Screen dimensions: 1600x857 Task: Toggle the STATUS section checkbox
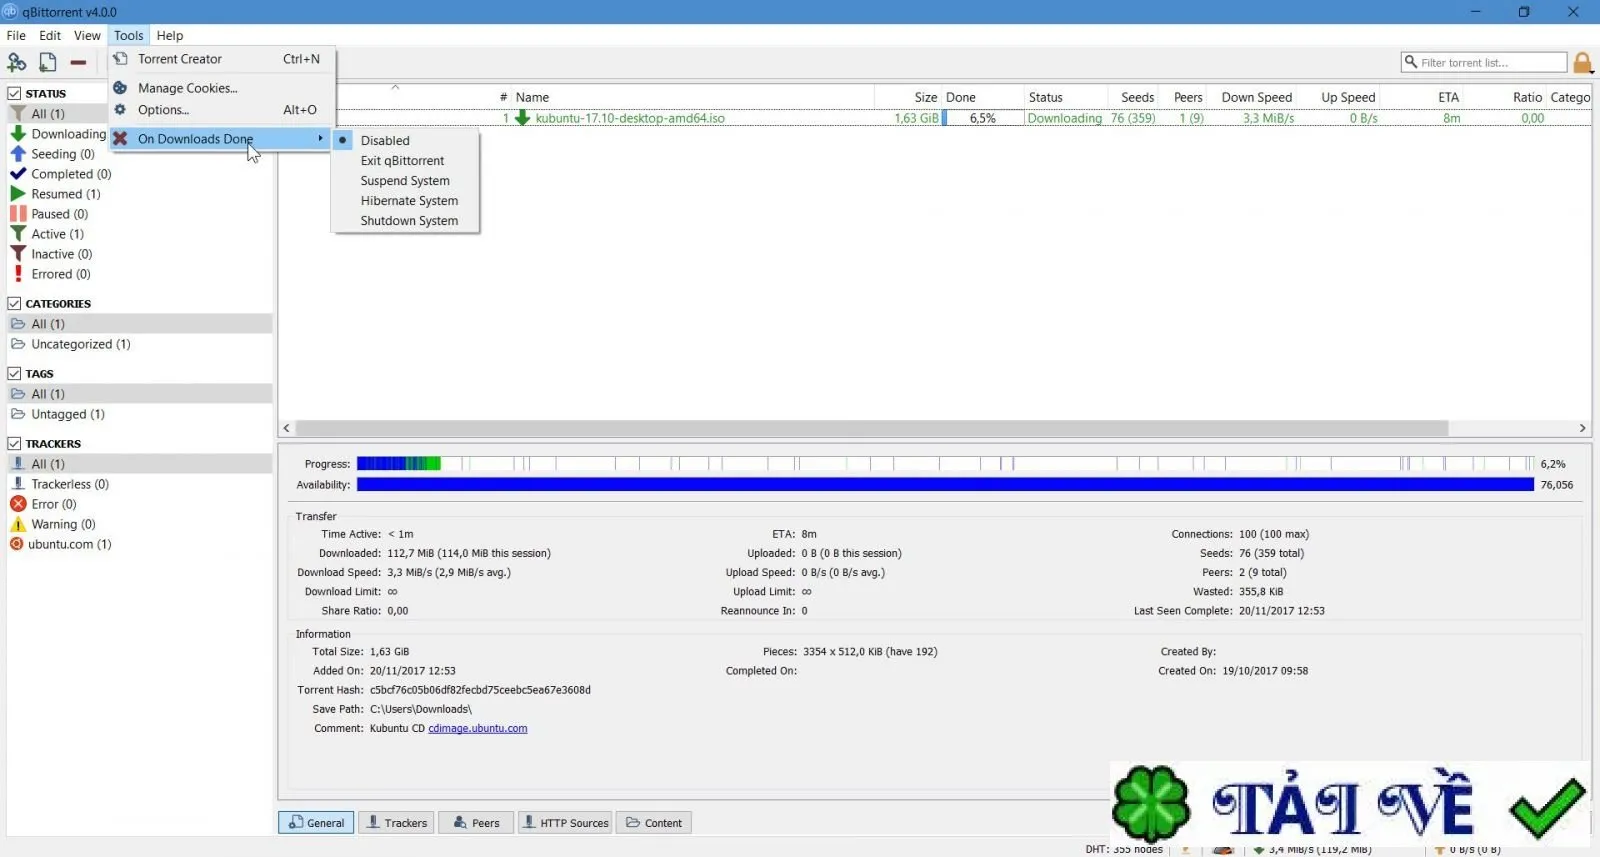[x=14, y=93]
